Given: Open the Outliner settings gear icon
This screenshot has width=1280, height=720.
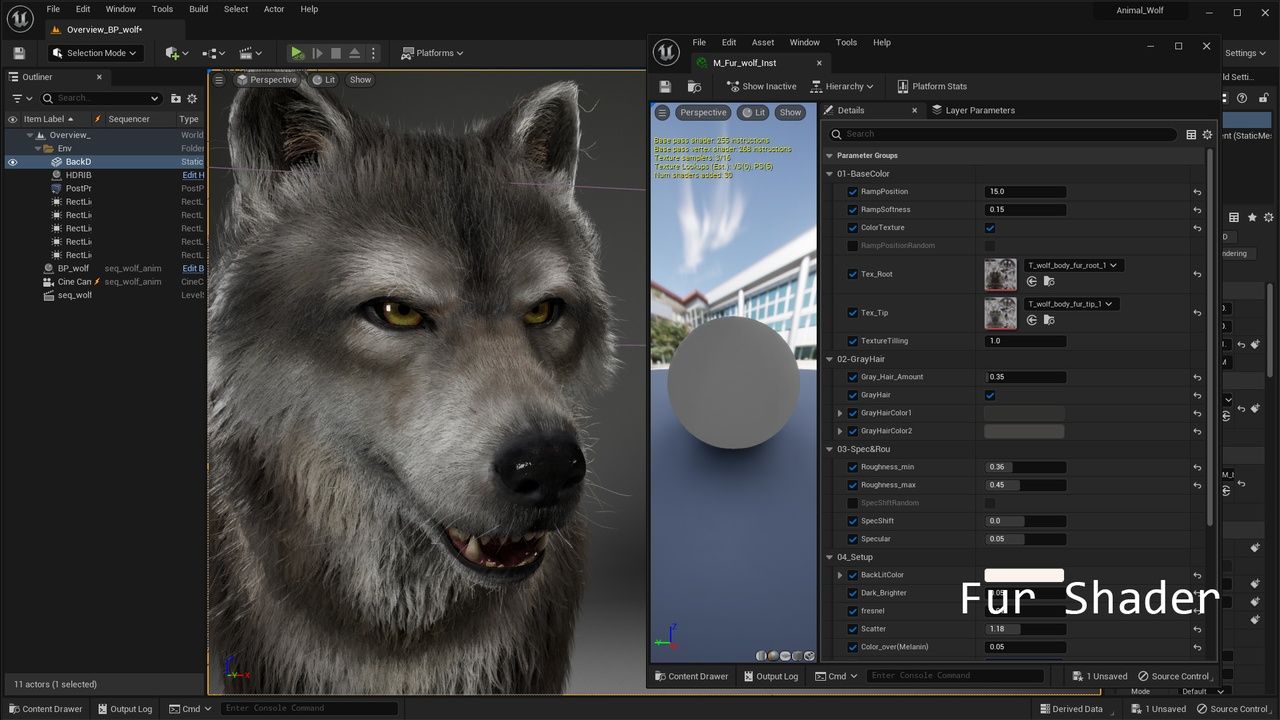Looking at the screenshot, I should [192, 98].
